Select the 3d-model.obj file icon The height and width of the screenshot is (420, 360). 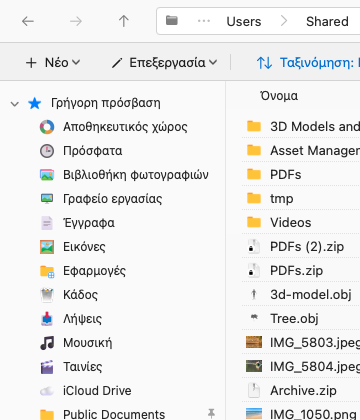click(x=254, y=295)
